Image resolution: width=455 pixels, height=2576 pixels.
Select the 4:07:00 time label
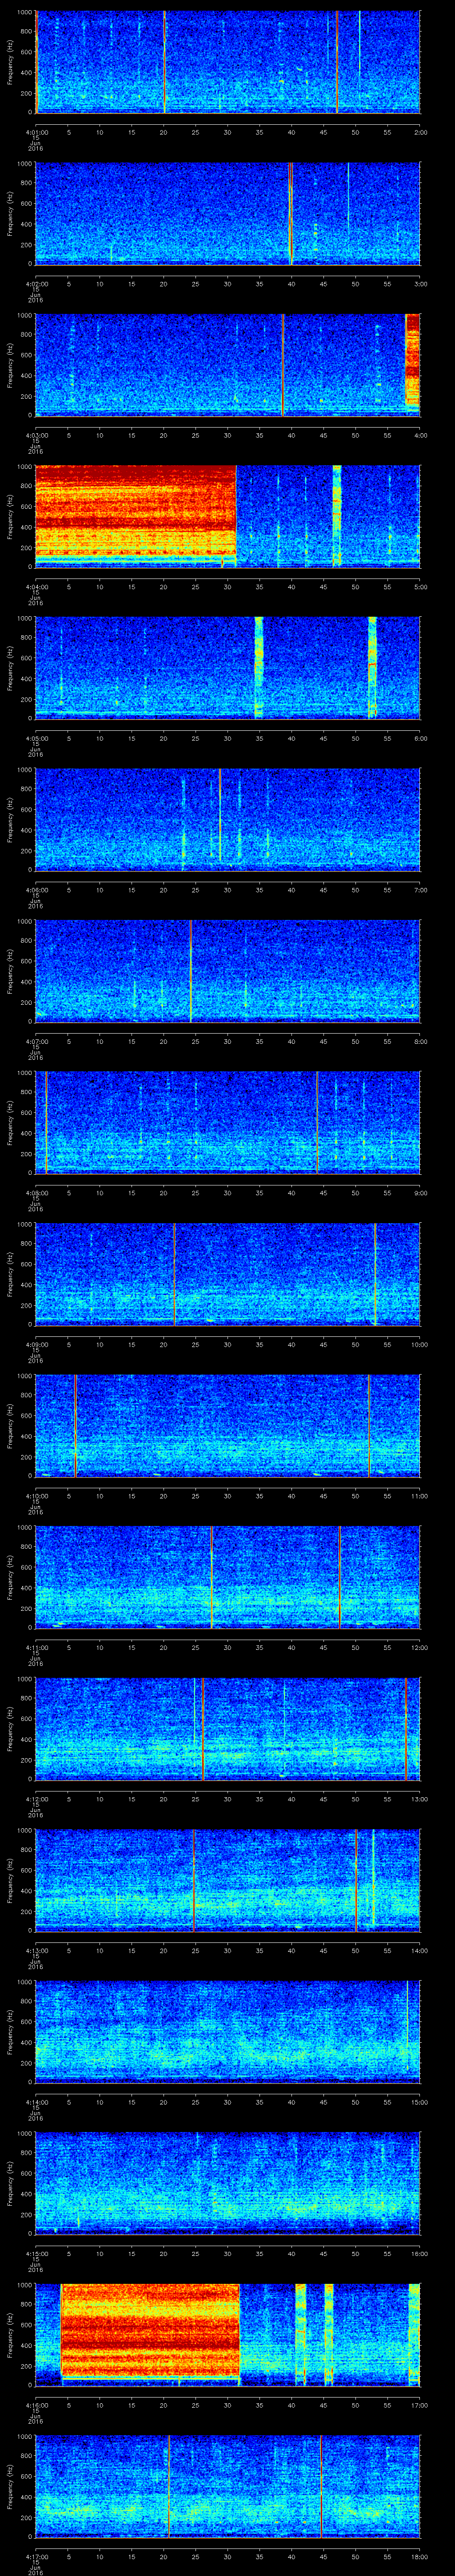coord(36,1041)
